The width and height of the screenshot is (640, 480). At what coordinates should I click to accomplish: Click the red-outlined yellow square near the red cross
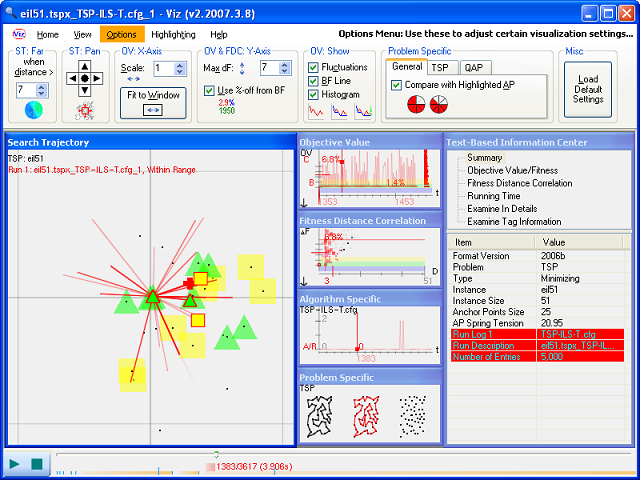(201, 279)
